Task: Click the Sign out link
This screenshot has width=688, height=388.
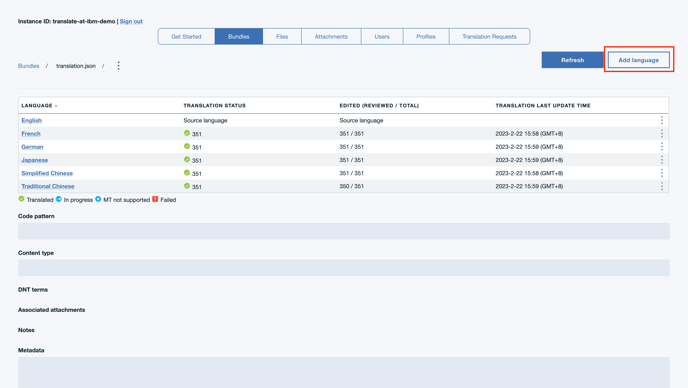Action: point(131,21)
